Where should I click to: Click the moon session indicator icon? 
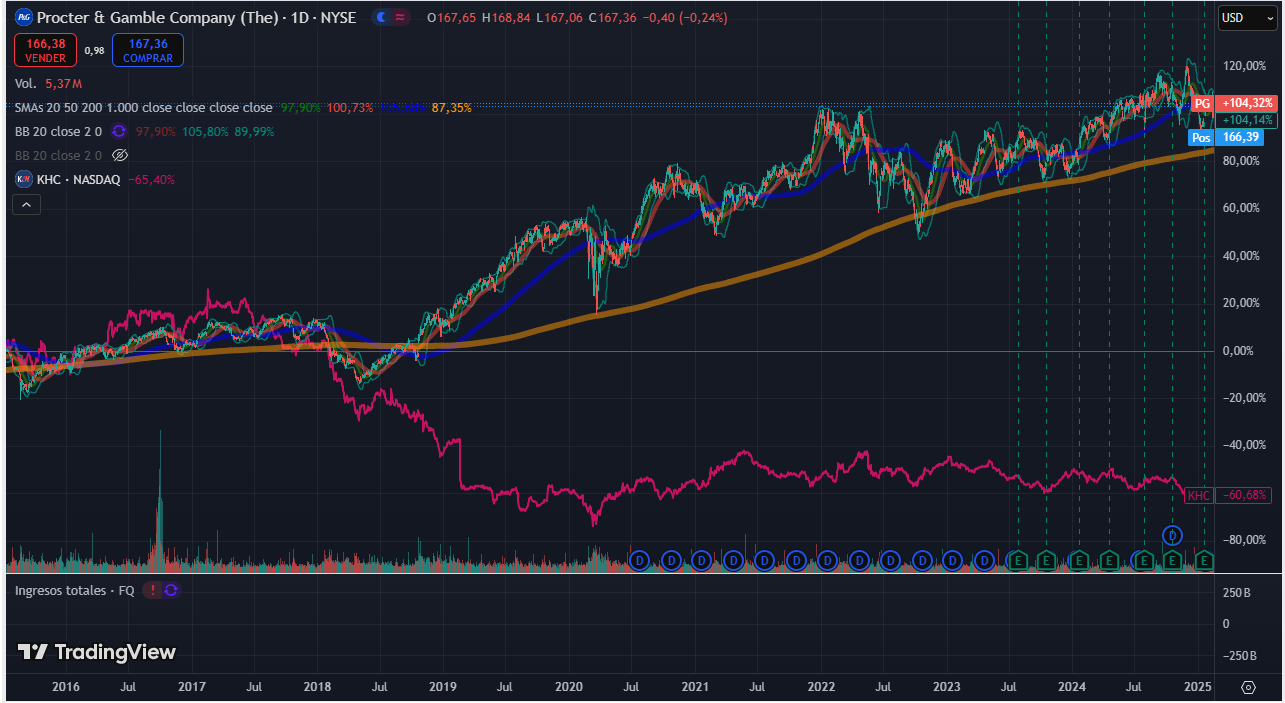click(x=381, y=18)
